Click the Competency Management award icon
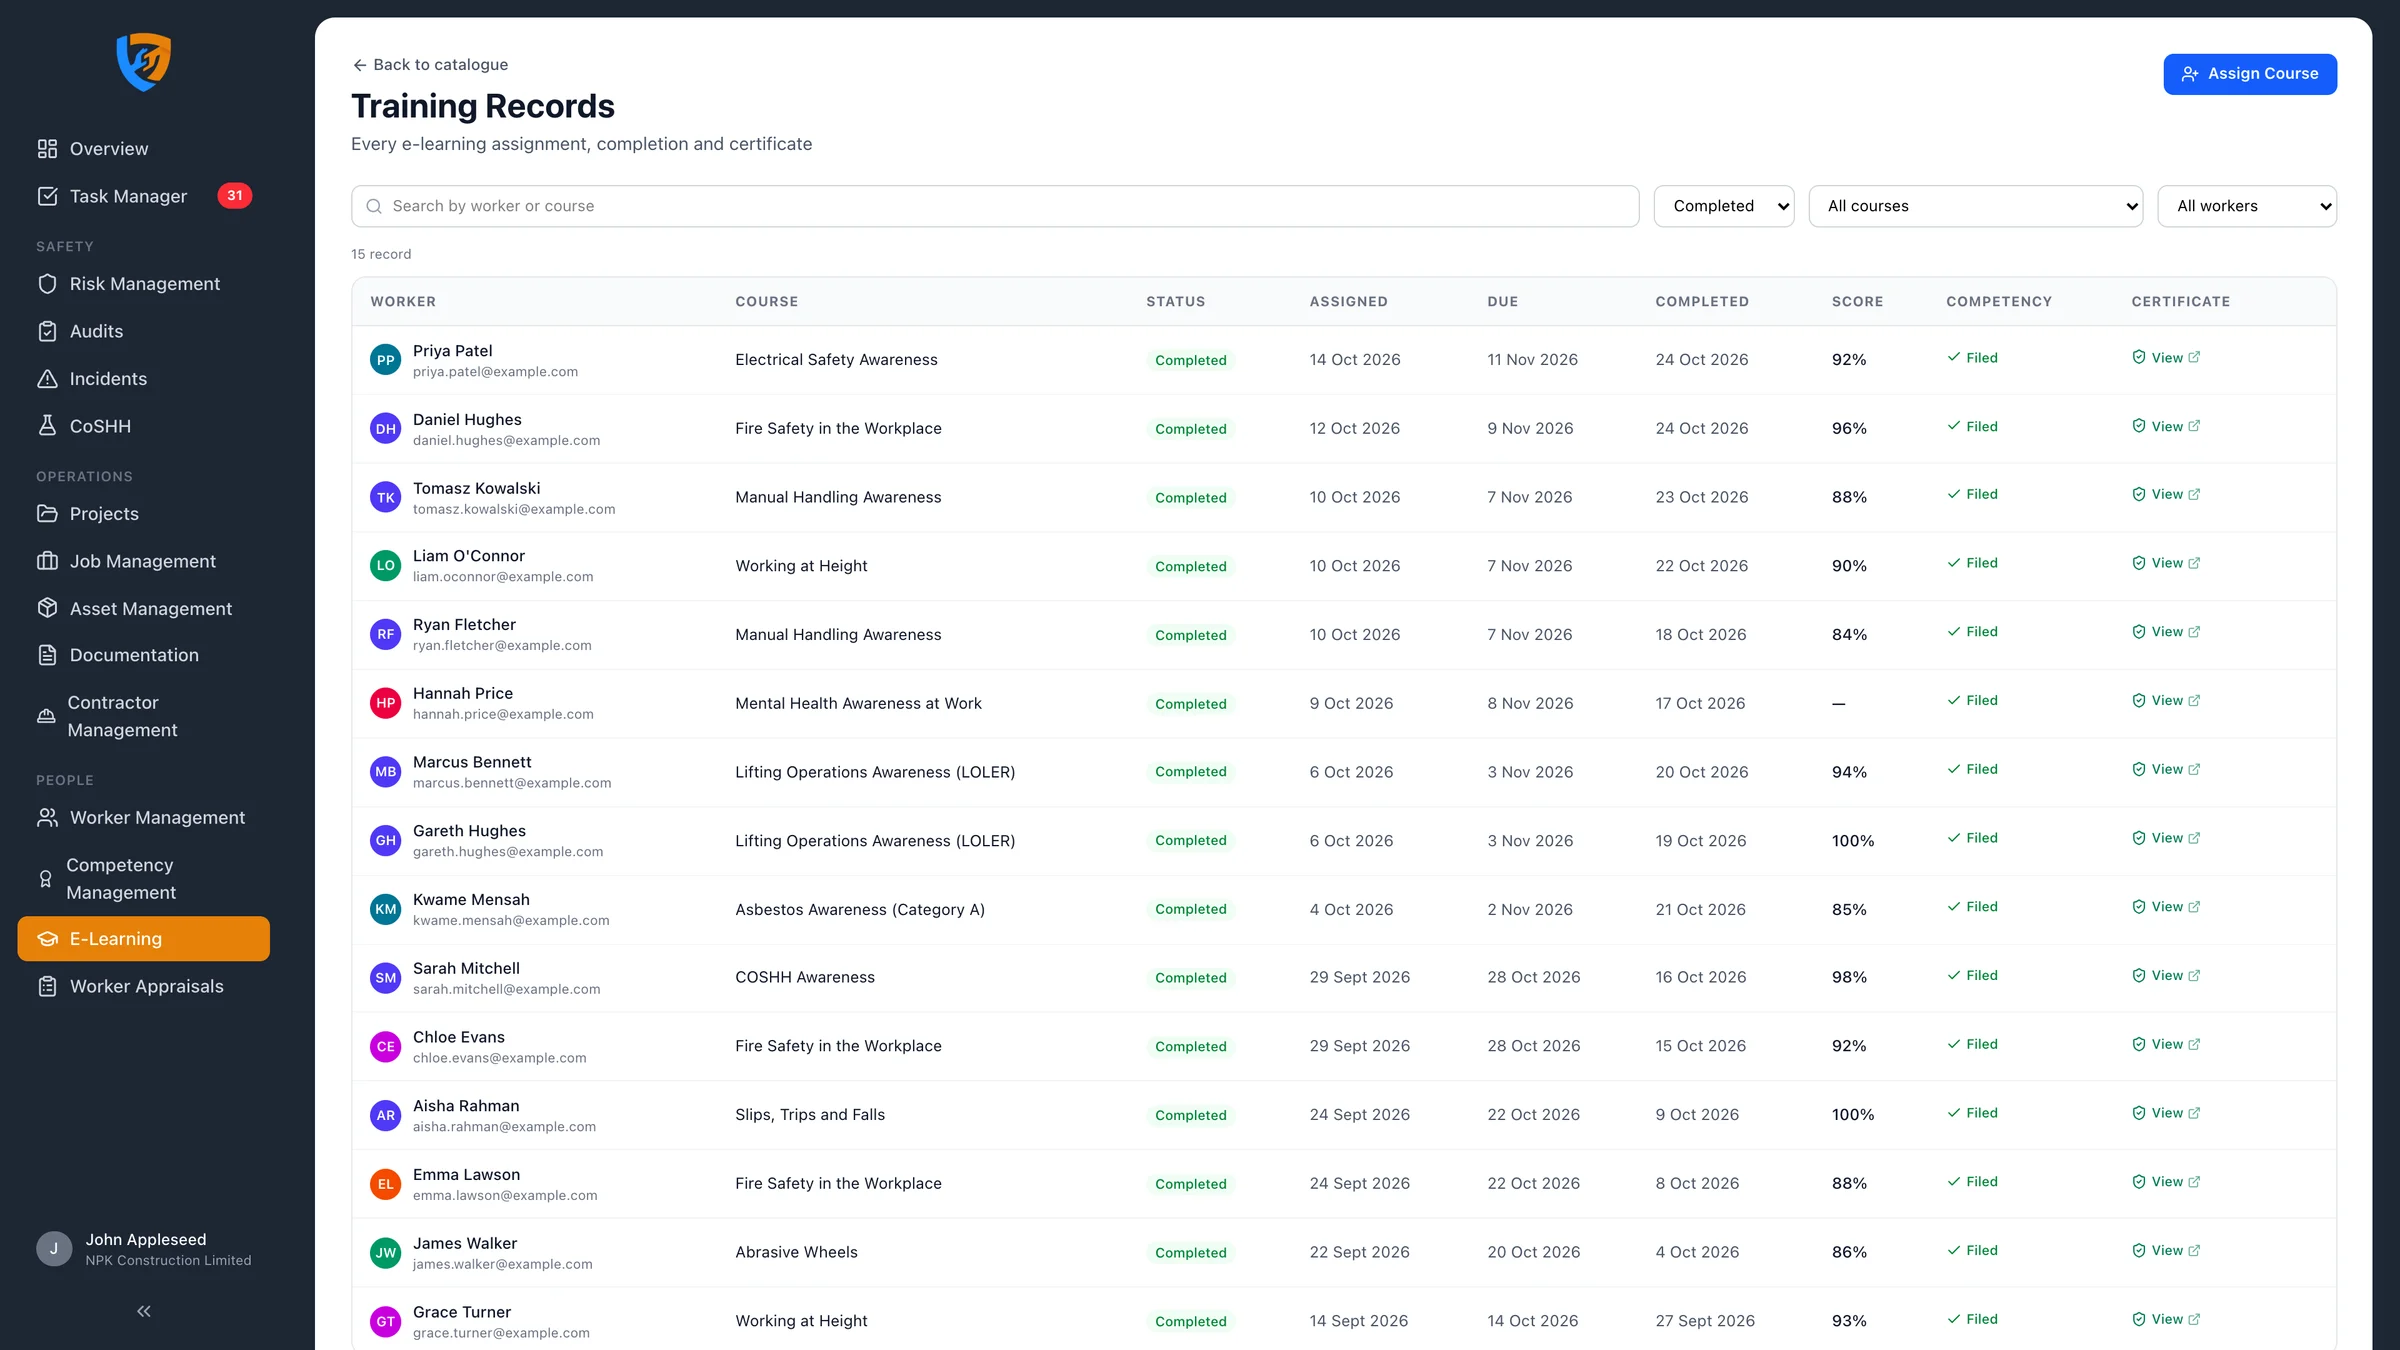The width and height of the screenshot is (2400, 1350). (45, 879)
